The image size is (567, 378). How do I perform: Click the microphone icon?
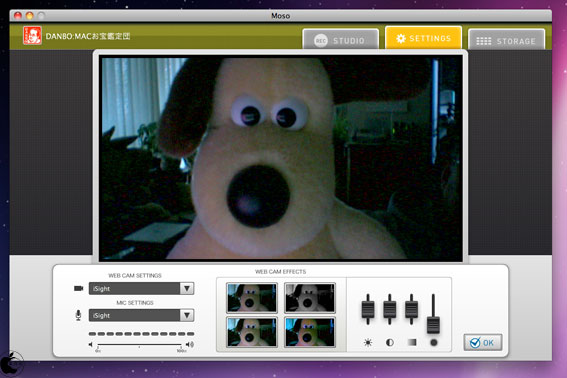(78, 315)
